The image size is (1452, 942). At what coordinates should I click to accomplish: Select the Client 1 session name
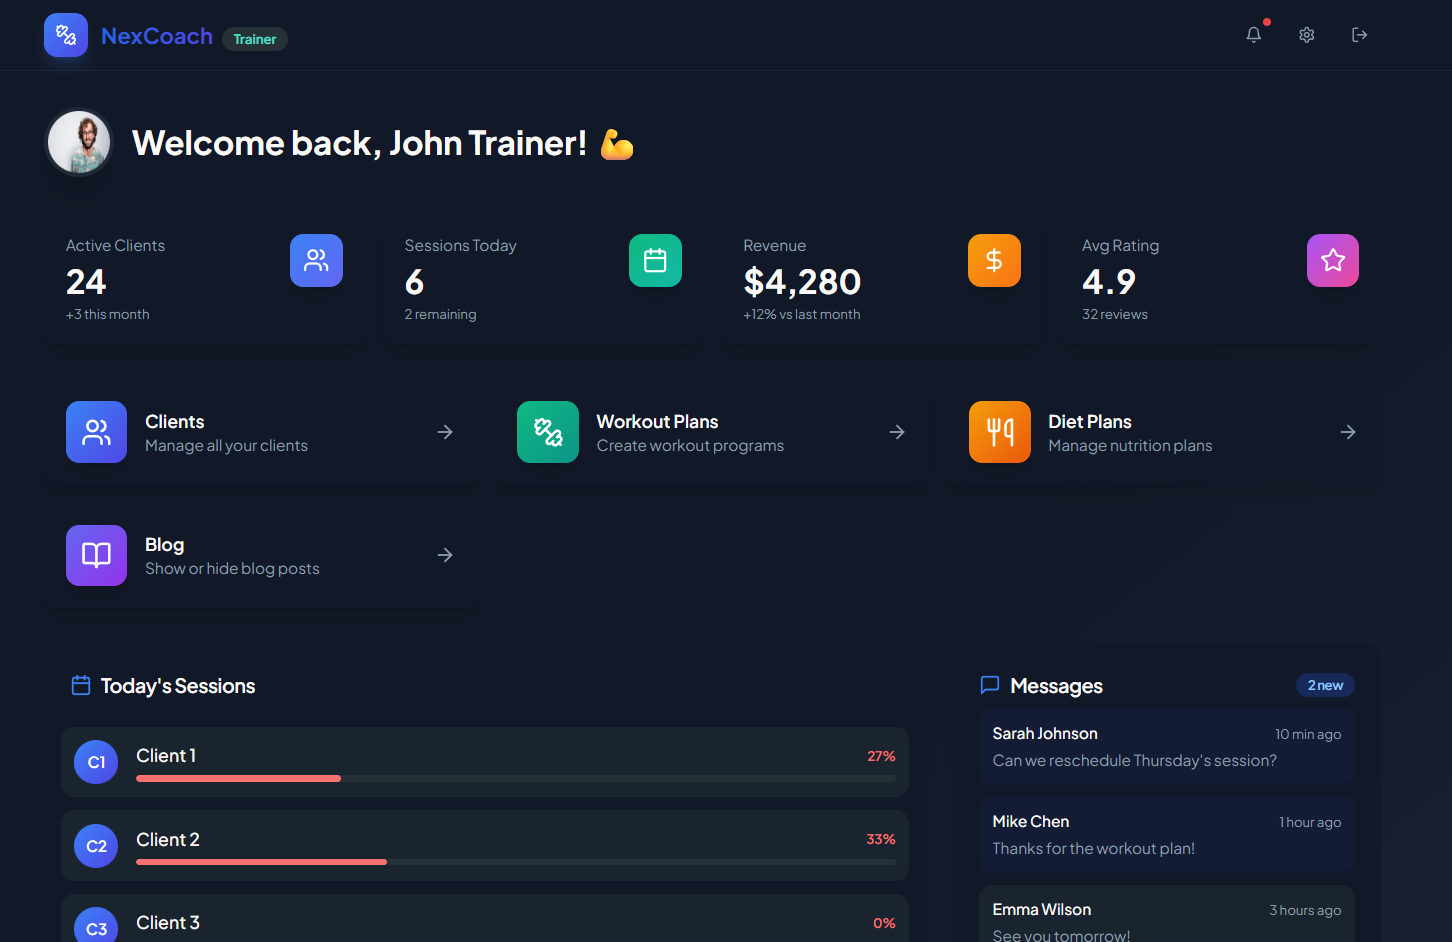click(x=166, y=756)
